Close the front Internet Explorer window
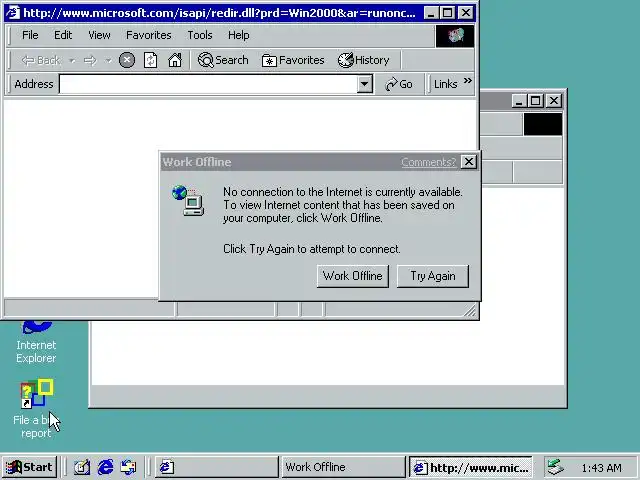This screenshot has height=480, width=640. pos(466,13)
